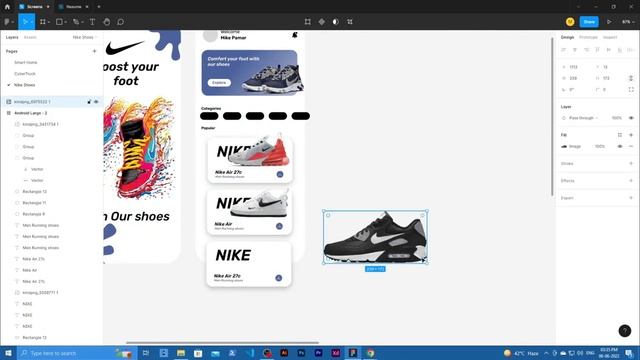
Task: Select the Pen tool
Action: tap(76, 22)
